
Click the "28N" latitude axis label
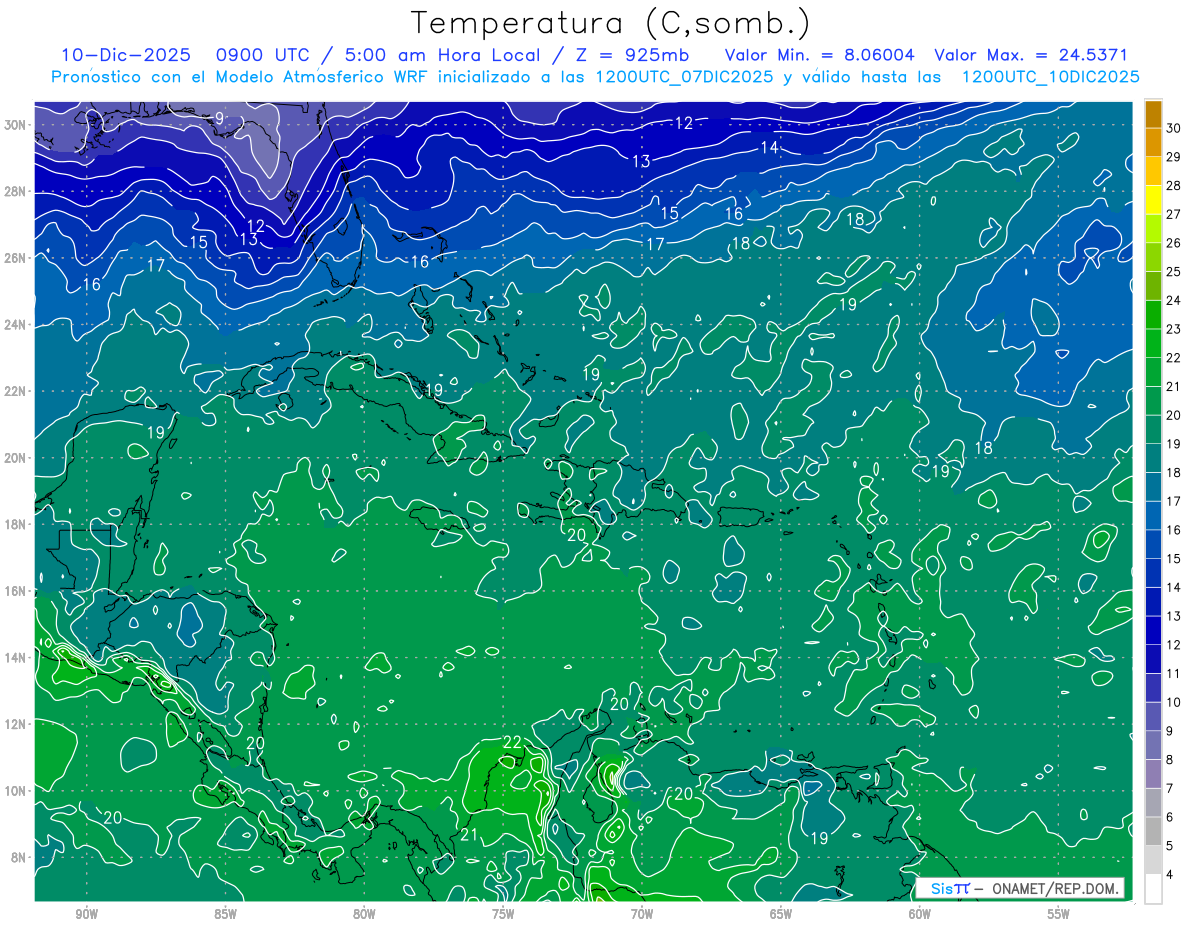coord(17,191)
